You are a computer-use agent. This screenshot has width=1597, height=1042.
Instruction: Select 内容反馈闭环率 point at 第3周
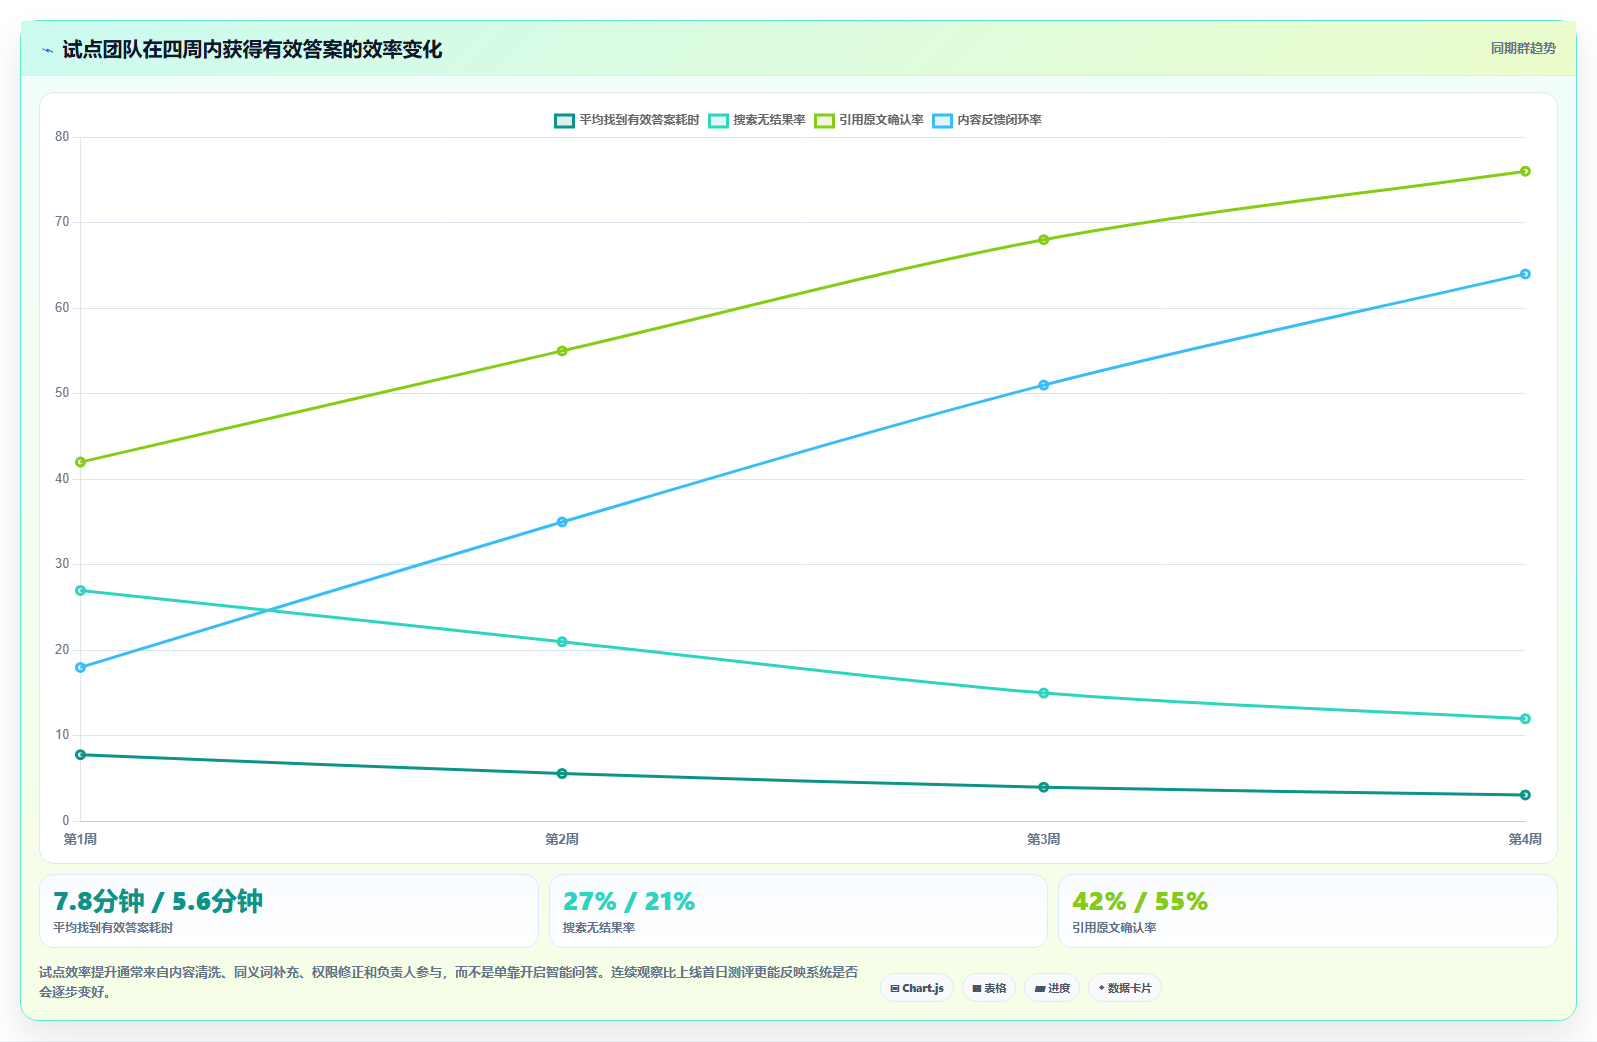coord(1044,385)
